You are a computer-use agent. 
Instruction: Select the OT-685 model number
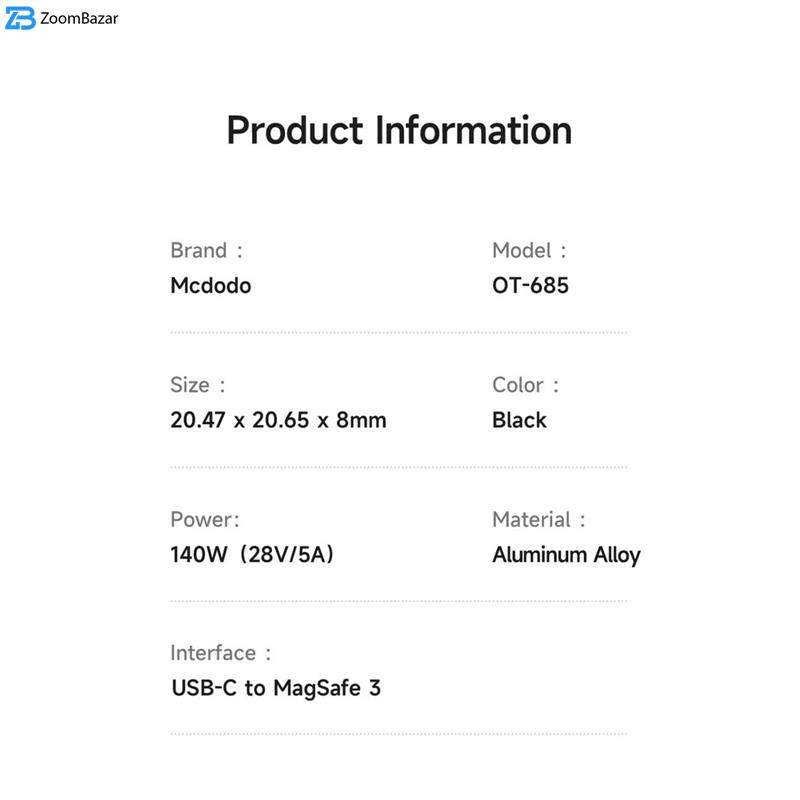pyautogui.click(x=530, y=286)
